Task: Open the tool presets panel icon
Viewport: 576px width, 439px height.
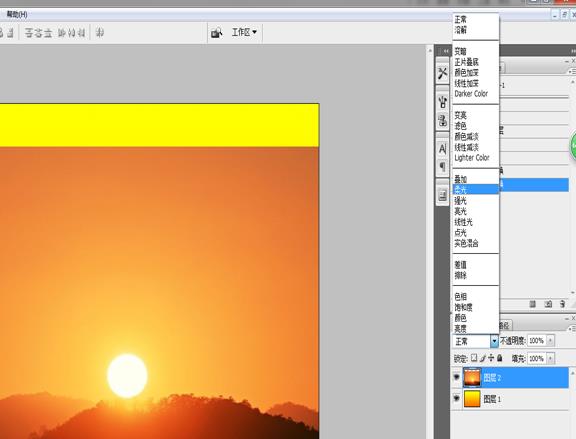Action: [x=442, y=73]
